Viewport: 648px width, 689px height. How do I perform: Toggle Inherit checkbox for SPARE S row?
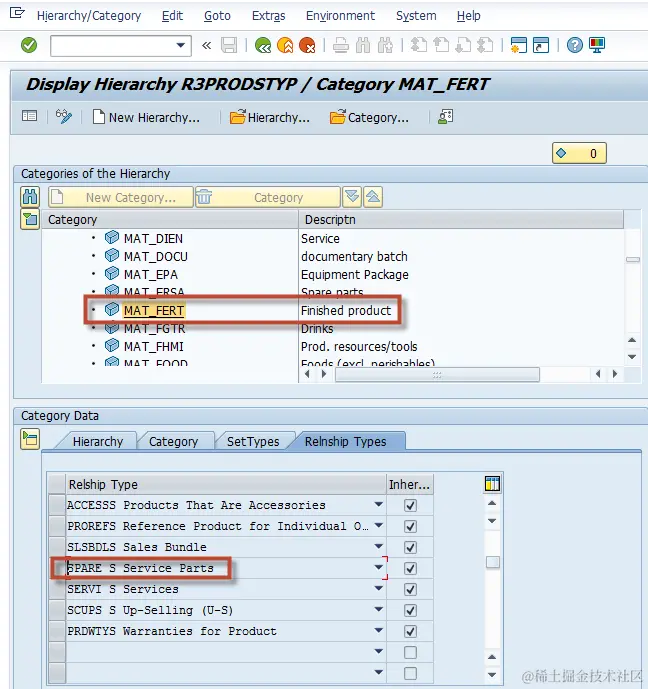pyautogui.click(x=410, y=568)
